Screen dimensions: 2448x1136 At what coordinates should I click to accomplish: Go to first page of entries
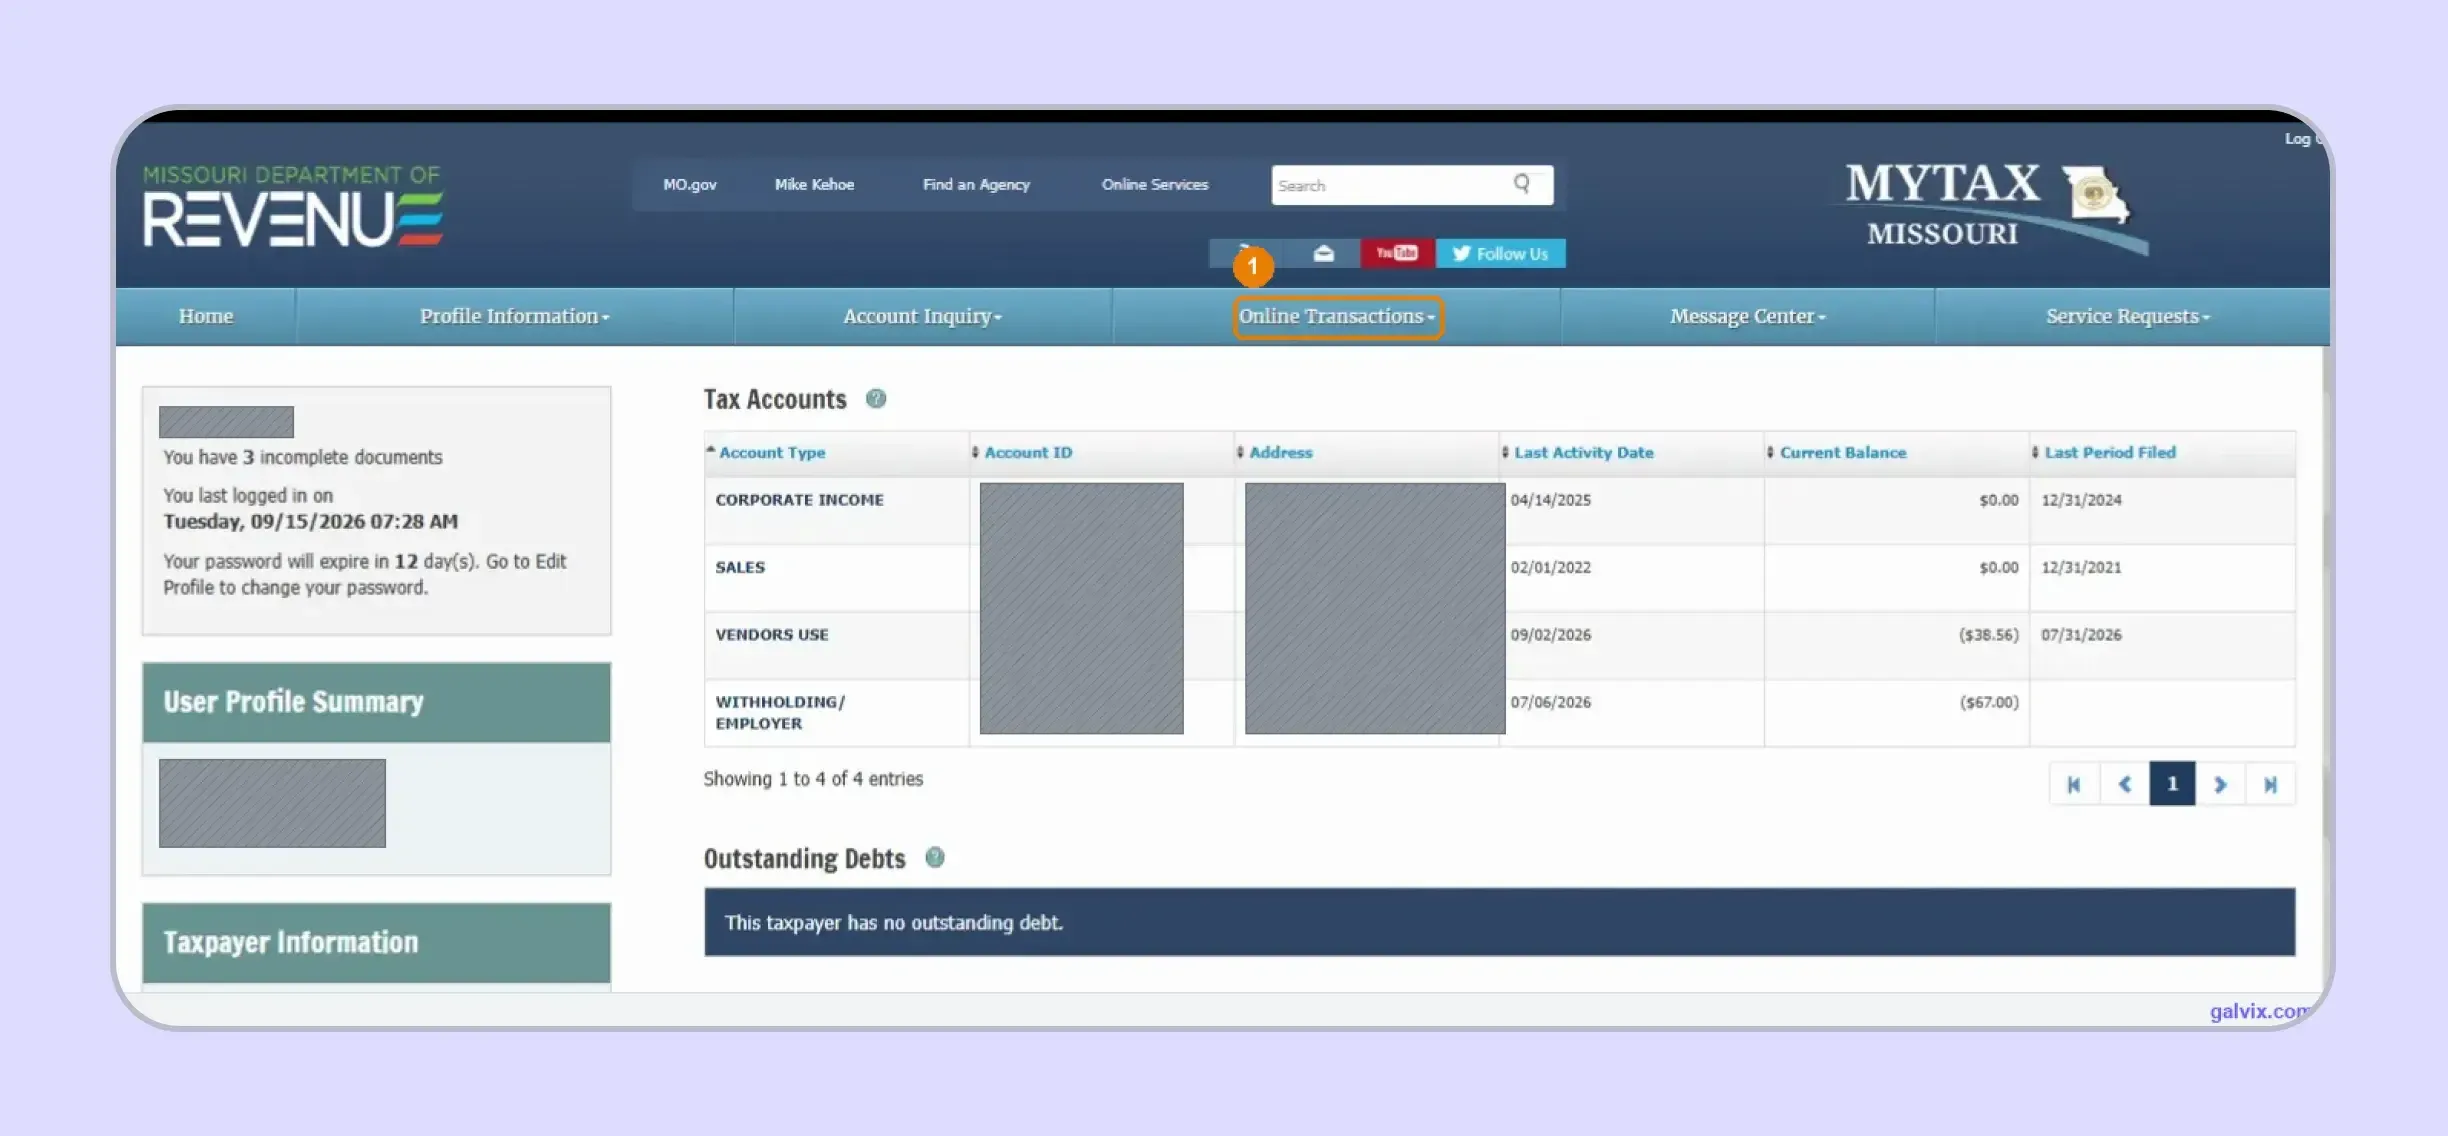click(x=2075, y=784)
